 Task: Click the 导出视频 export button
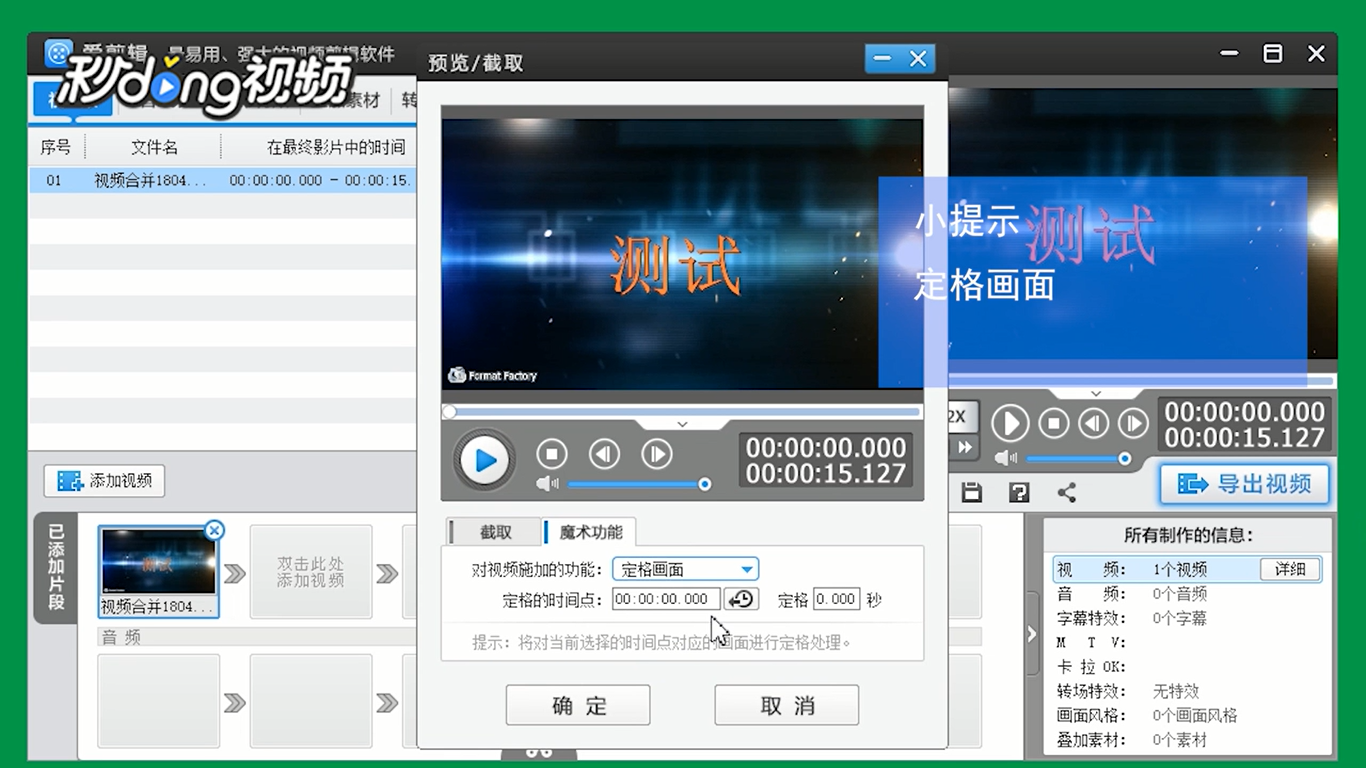pyautogui.click(x=1243, y=484)
